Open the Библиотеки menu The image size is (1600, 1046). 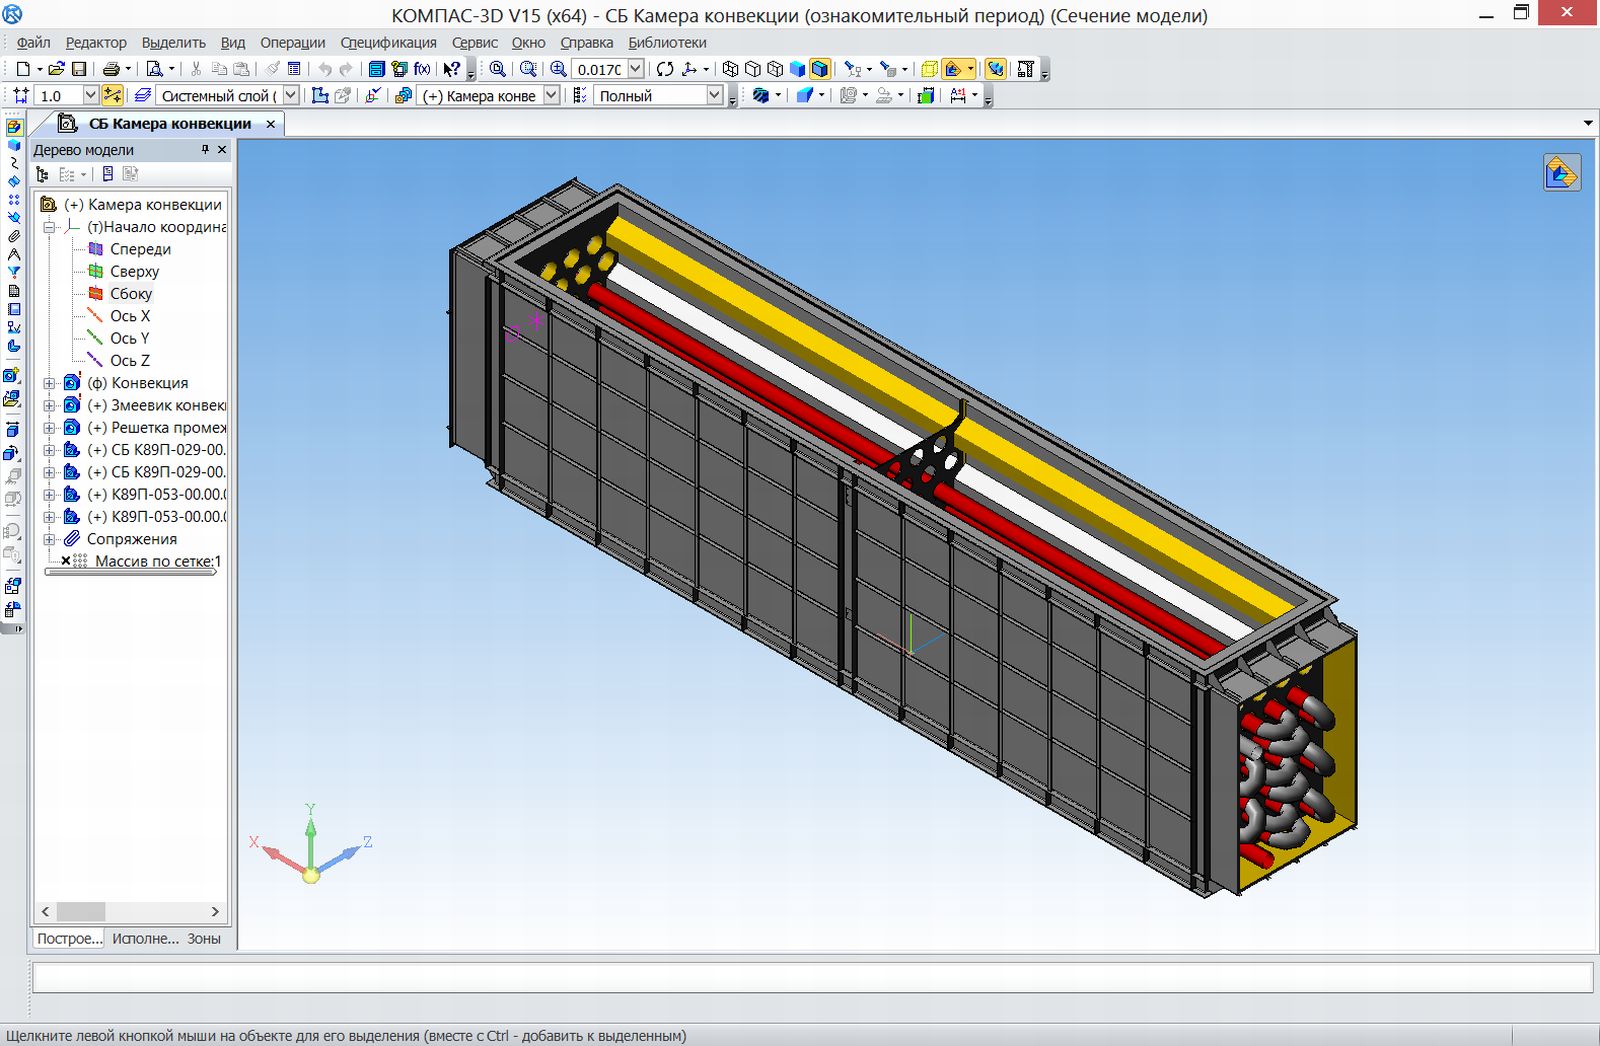[x=667, y=43]
